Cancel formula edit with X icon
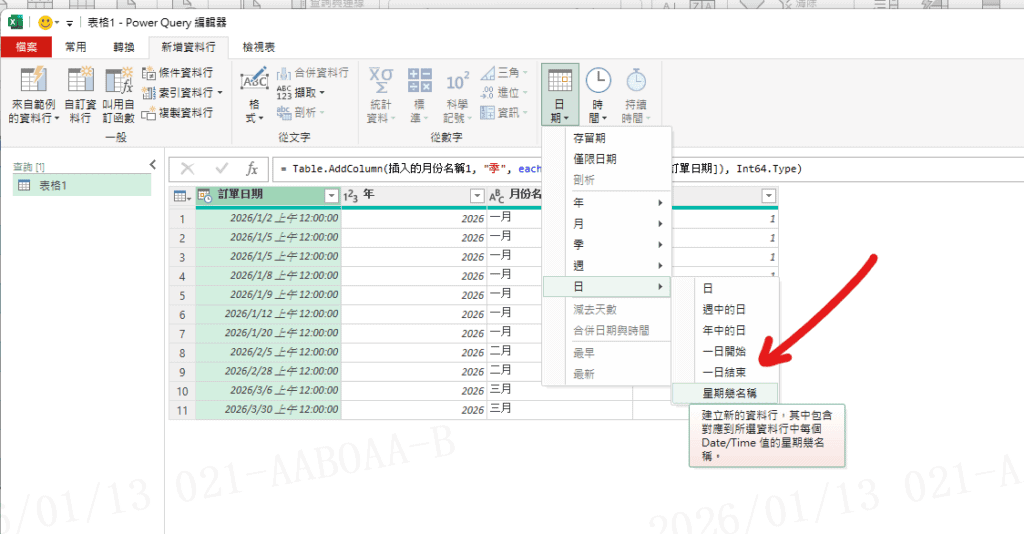Viewport: 1024px width, 534px height. click(x=187, y=169)
